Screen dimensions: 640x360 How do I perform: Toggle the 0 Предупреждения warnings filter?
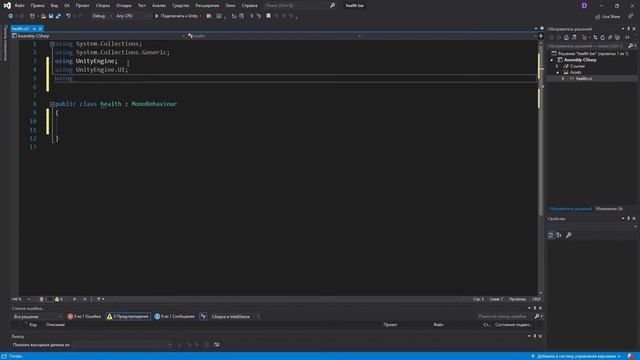pos(128,317)
